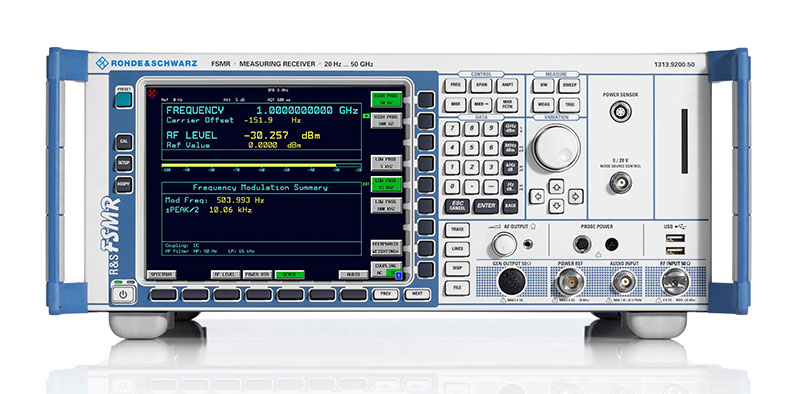Select the GHz/-dBm unit key

click(x=510, y=129)
